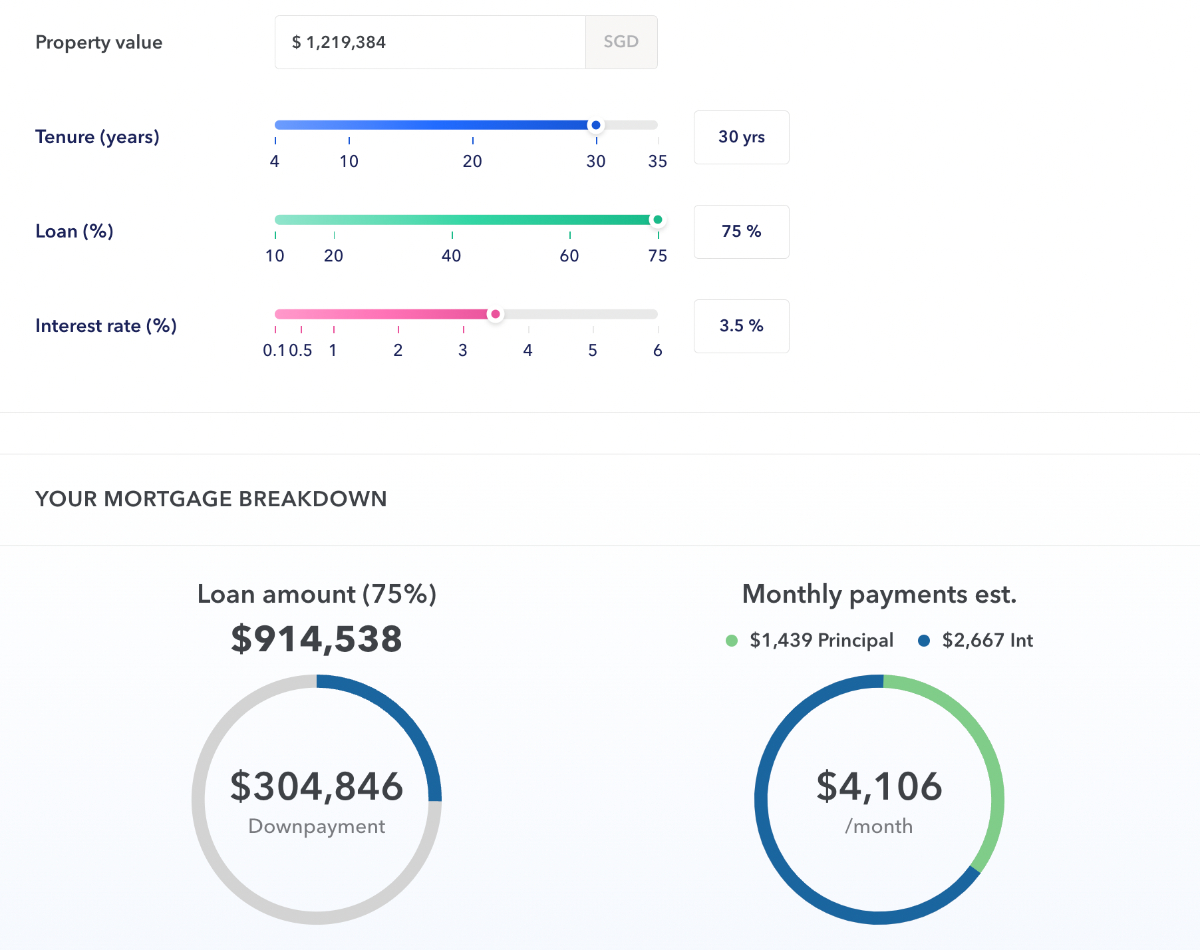Grab the Tenure slider handle
The image size is (1200, 950).
coord(596,125)
